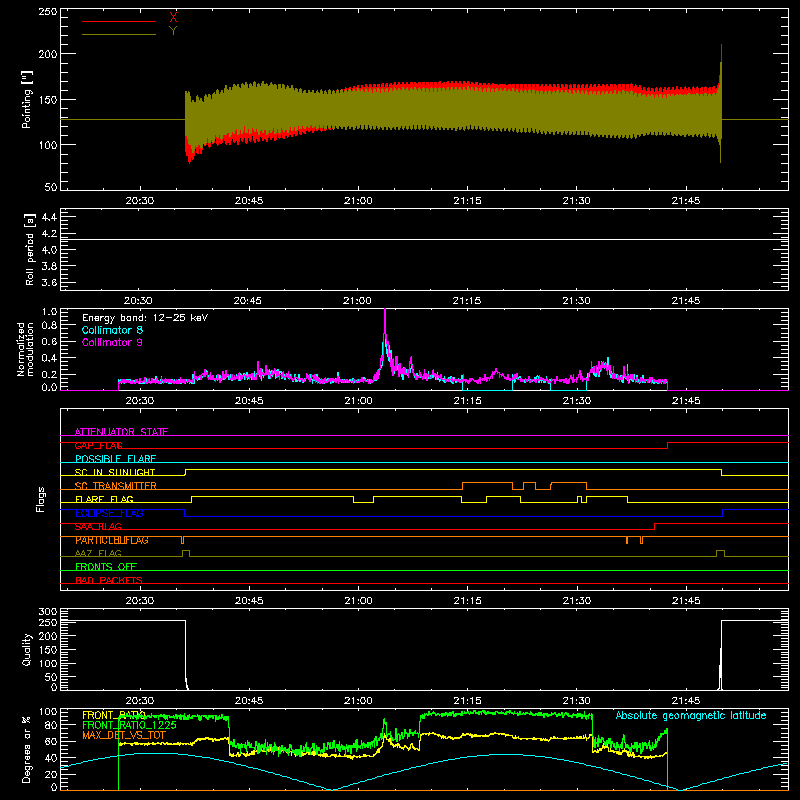
Task: Click 21:15 time label under modulation panel
Action: [467, 401]
